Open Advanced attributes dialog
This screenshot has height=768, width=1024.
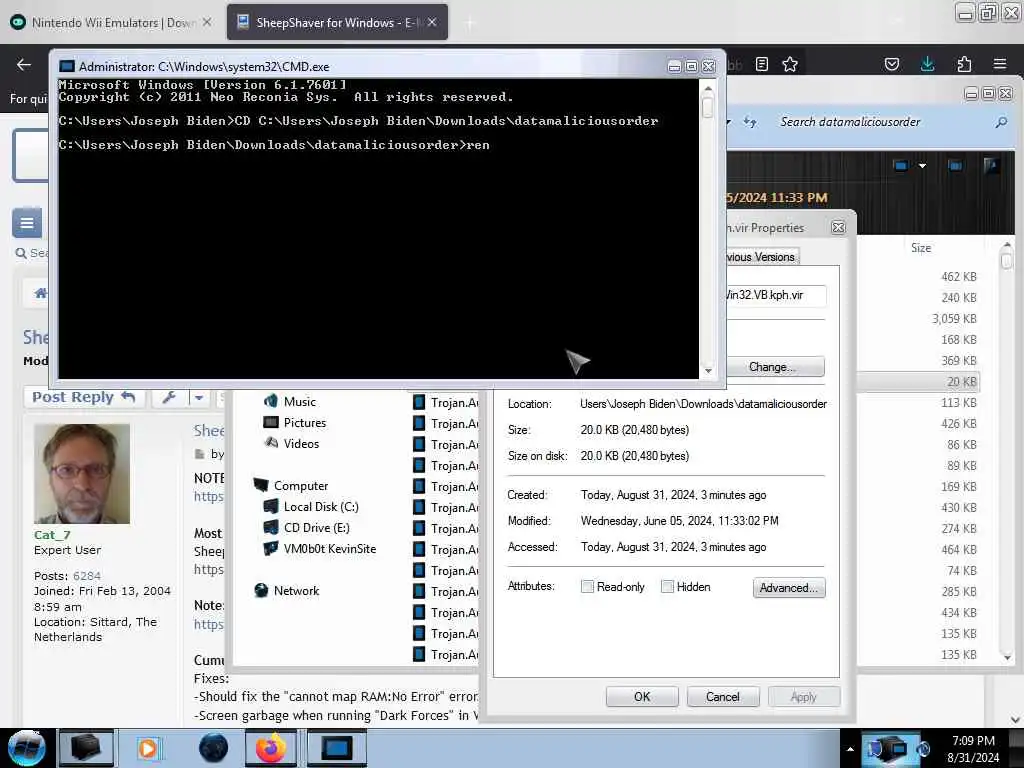pos(789,588)
